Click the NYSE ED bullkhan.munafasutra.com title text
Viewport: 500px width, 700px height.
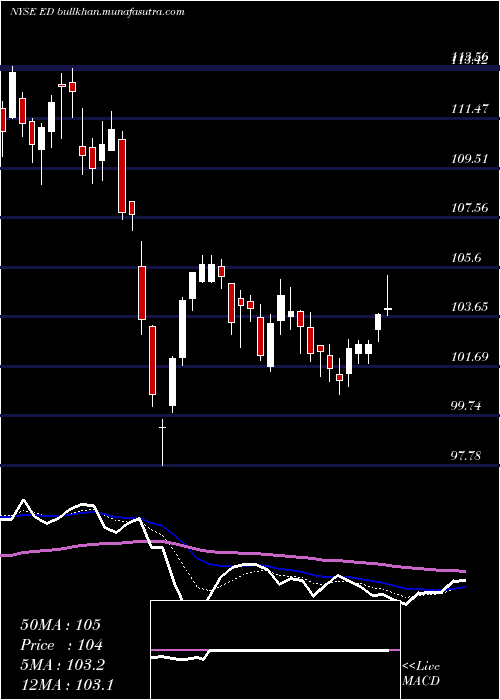(x=97, y=12)
